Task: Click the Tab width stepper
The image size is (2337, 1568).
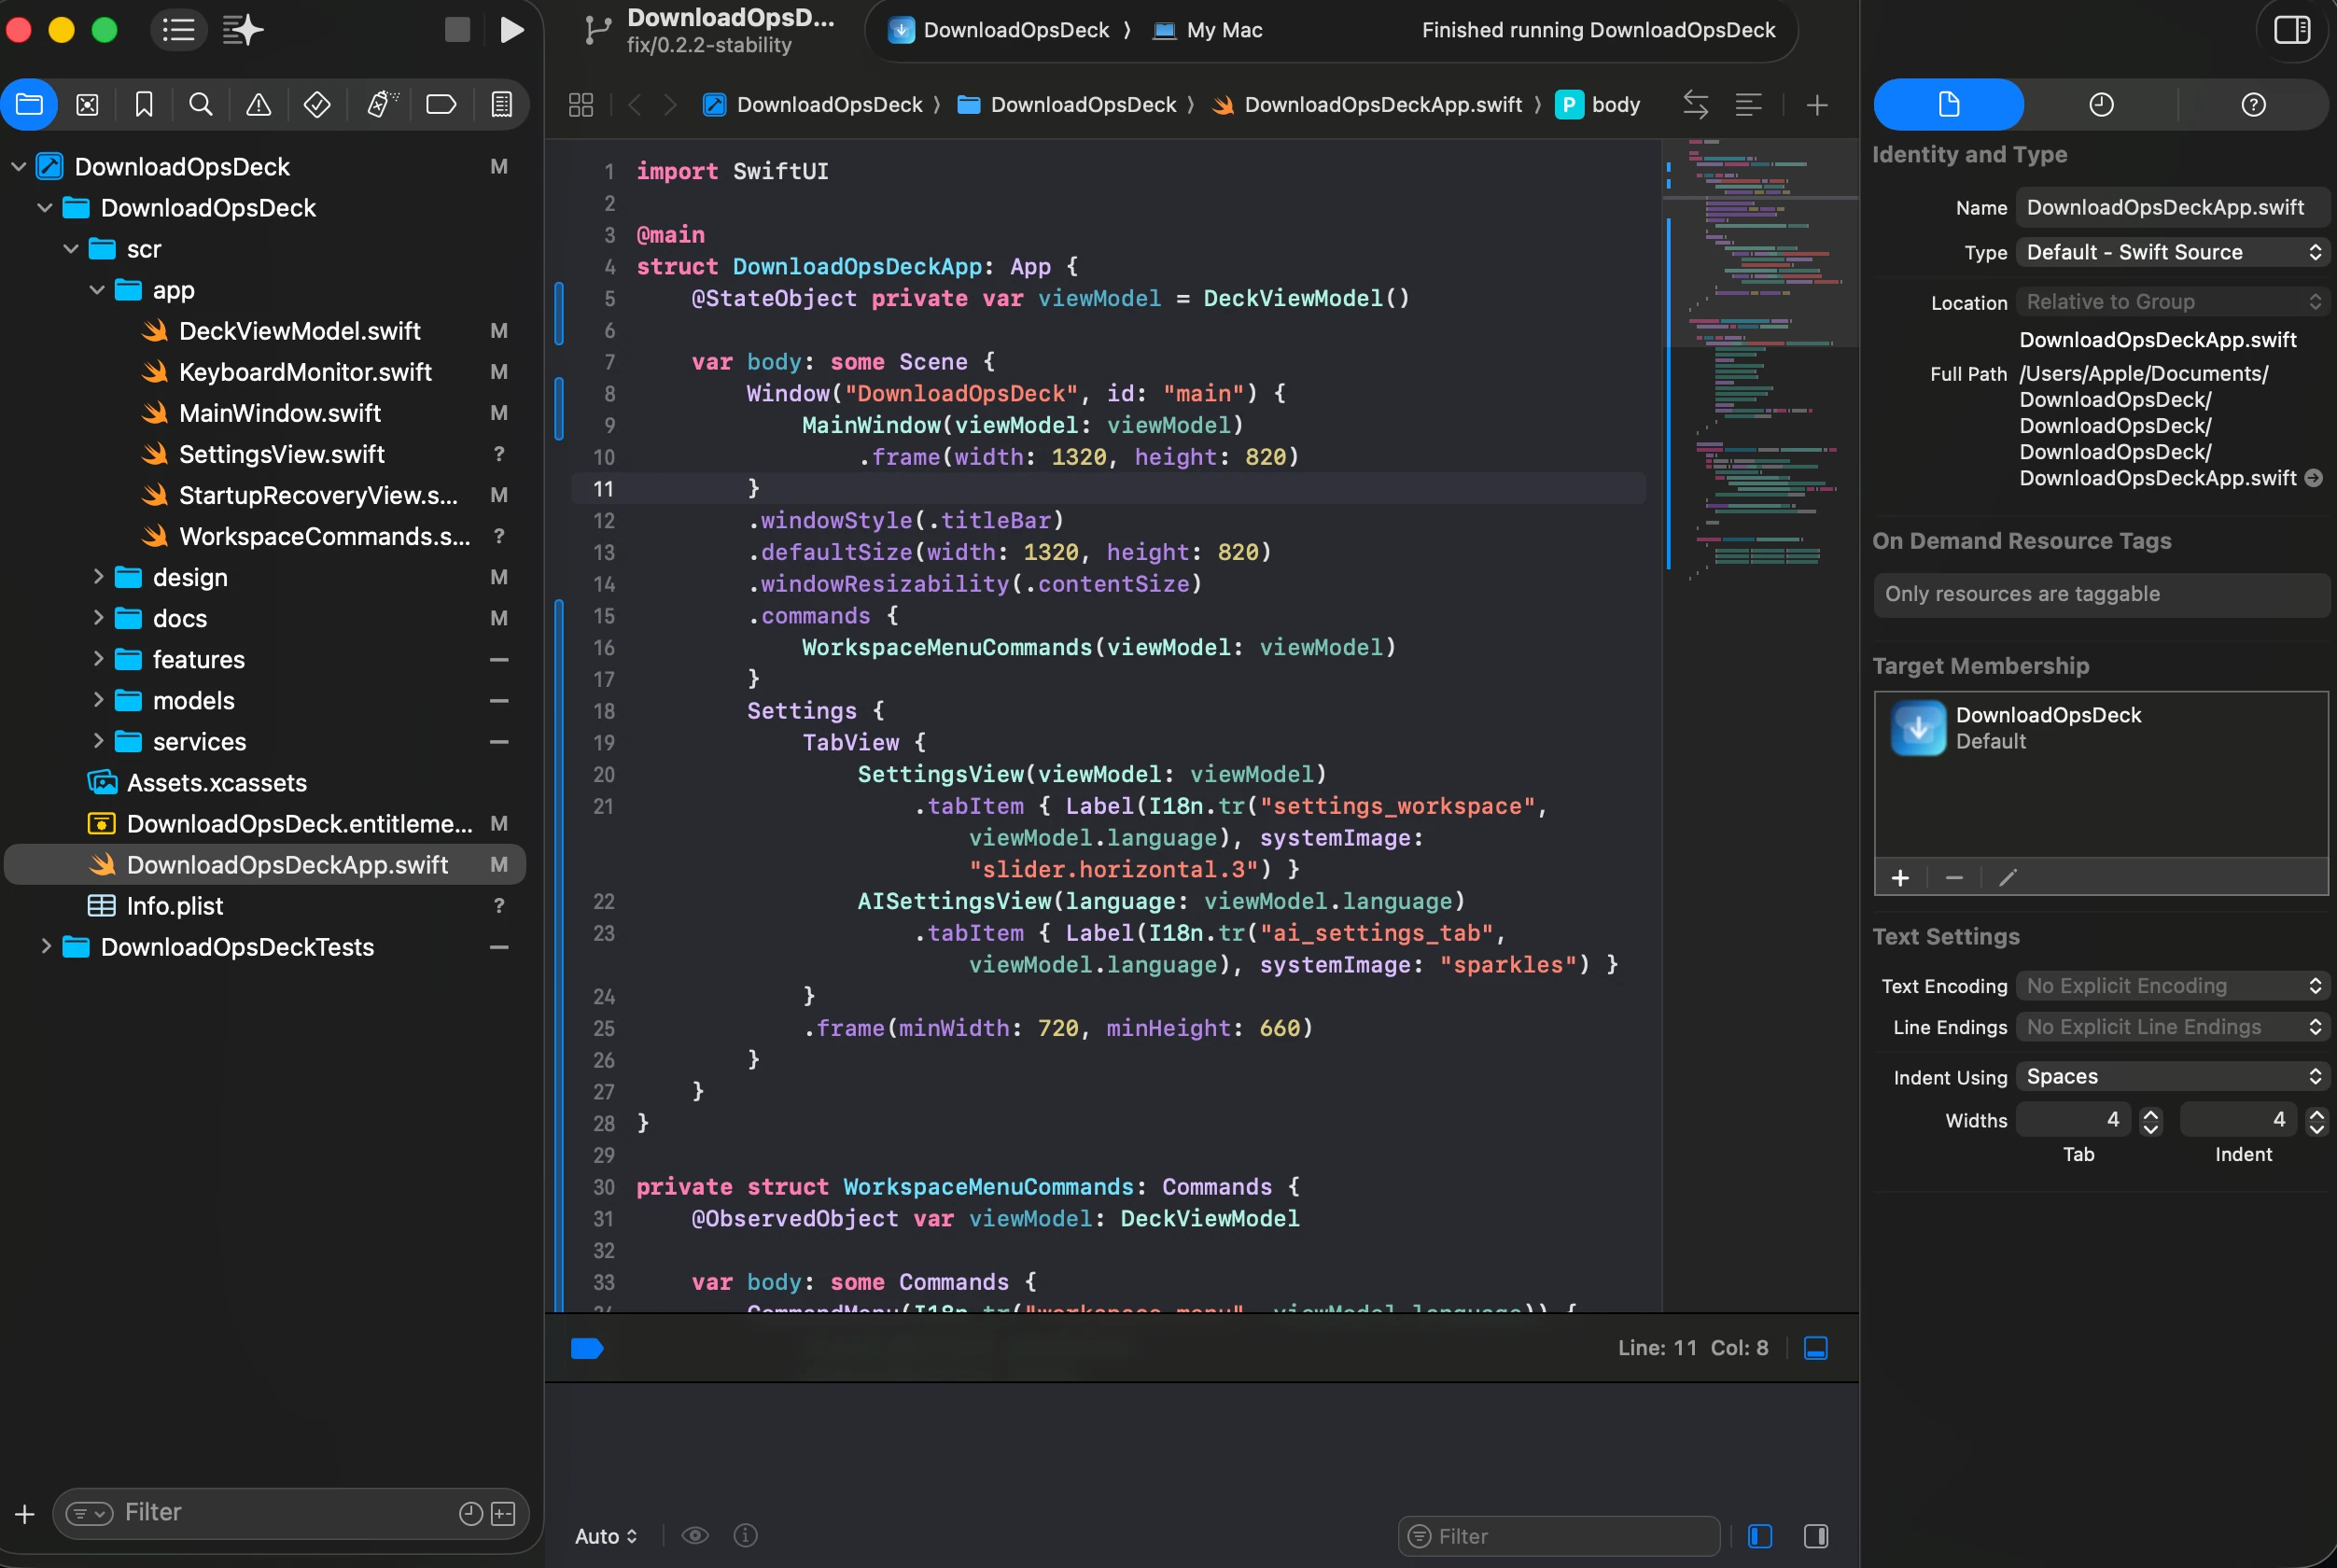Action: pos(2150,1121)
